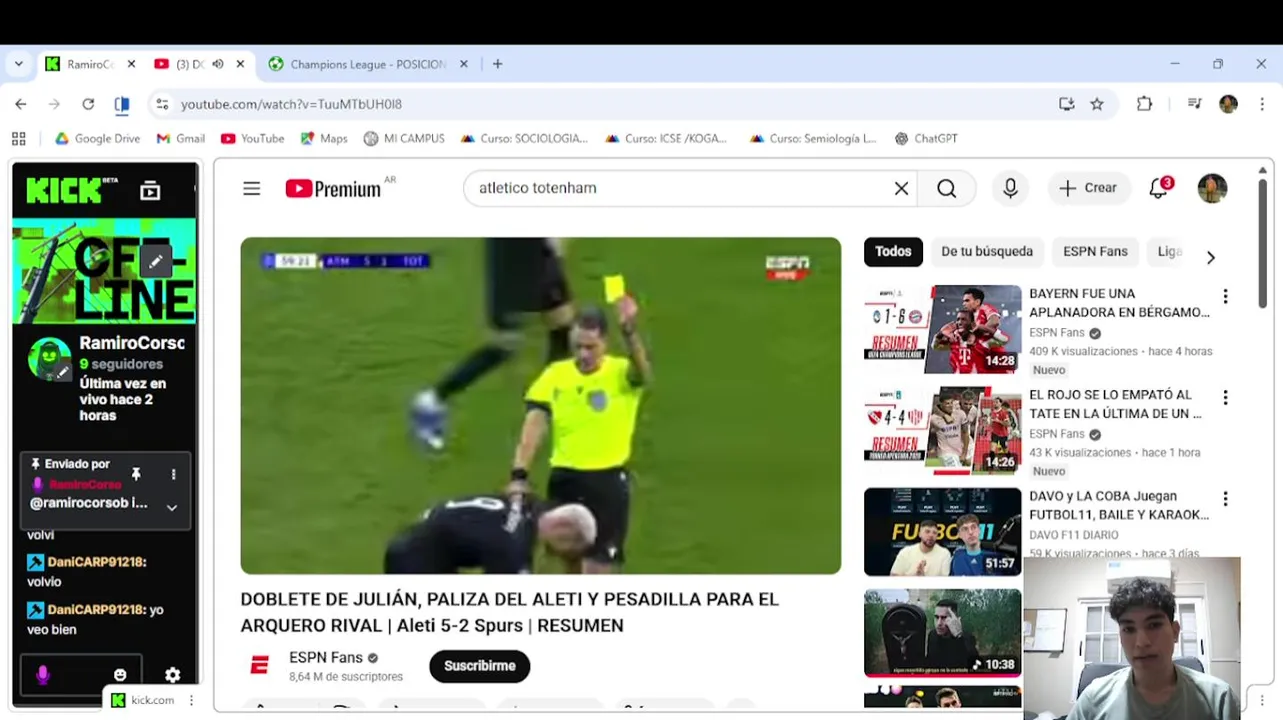Open options menu for EL ROJO video
The image size is (1283, 720).
pos(1225,398)
